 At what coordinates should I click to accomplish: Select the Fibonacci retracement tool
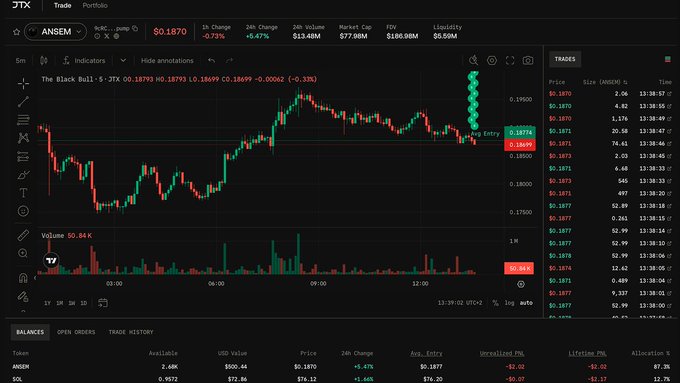pyautogui.click(x=23, y=119)
